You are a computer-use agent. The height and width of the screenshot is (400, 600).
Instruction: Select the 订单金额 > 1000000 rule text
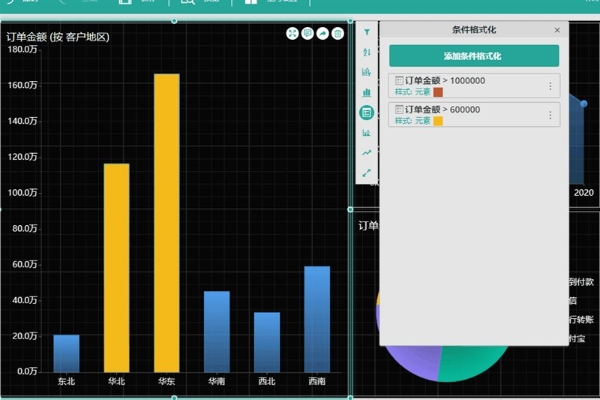tap(445, 80)
